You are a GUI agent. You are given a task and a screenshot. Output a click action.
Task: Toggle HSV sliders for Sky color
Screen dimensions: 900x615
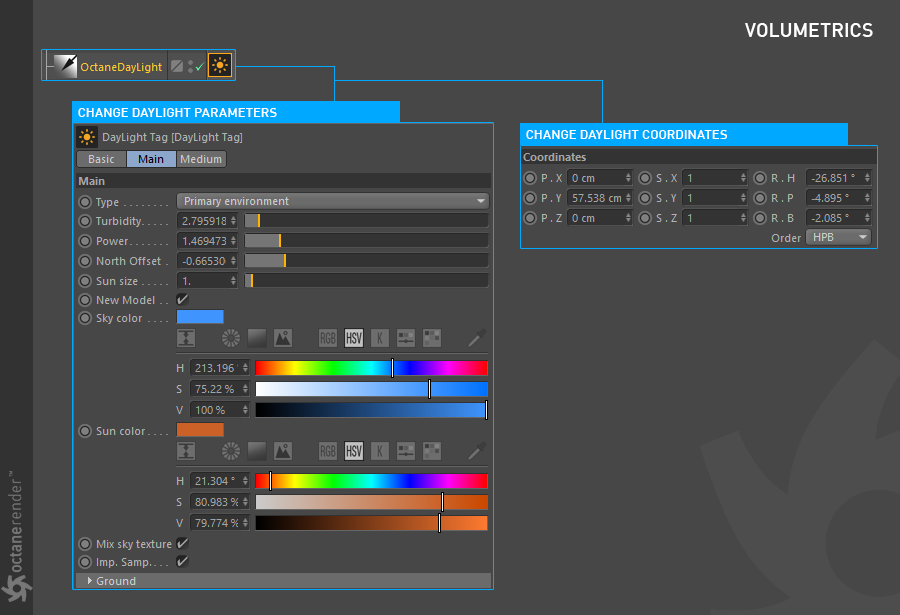coord(354,338)
